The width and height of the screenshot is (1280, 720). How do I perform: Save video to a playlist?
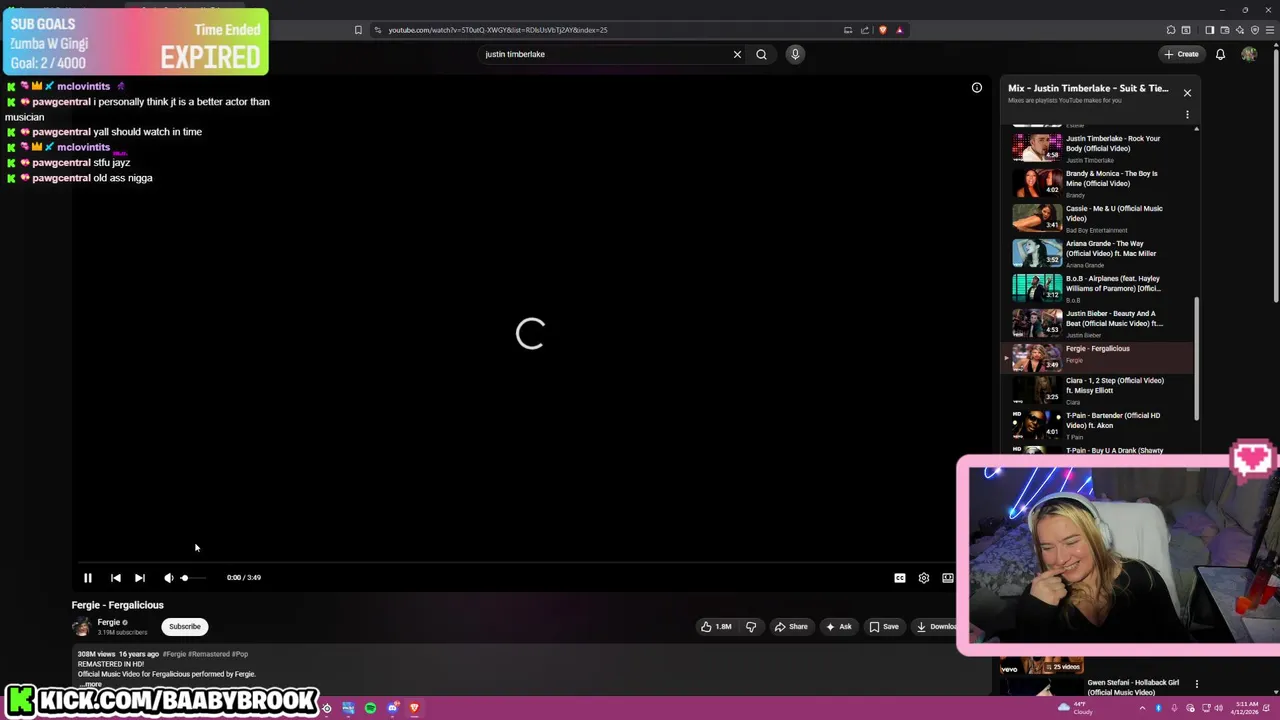click(884, 627)
